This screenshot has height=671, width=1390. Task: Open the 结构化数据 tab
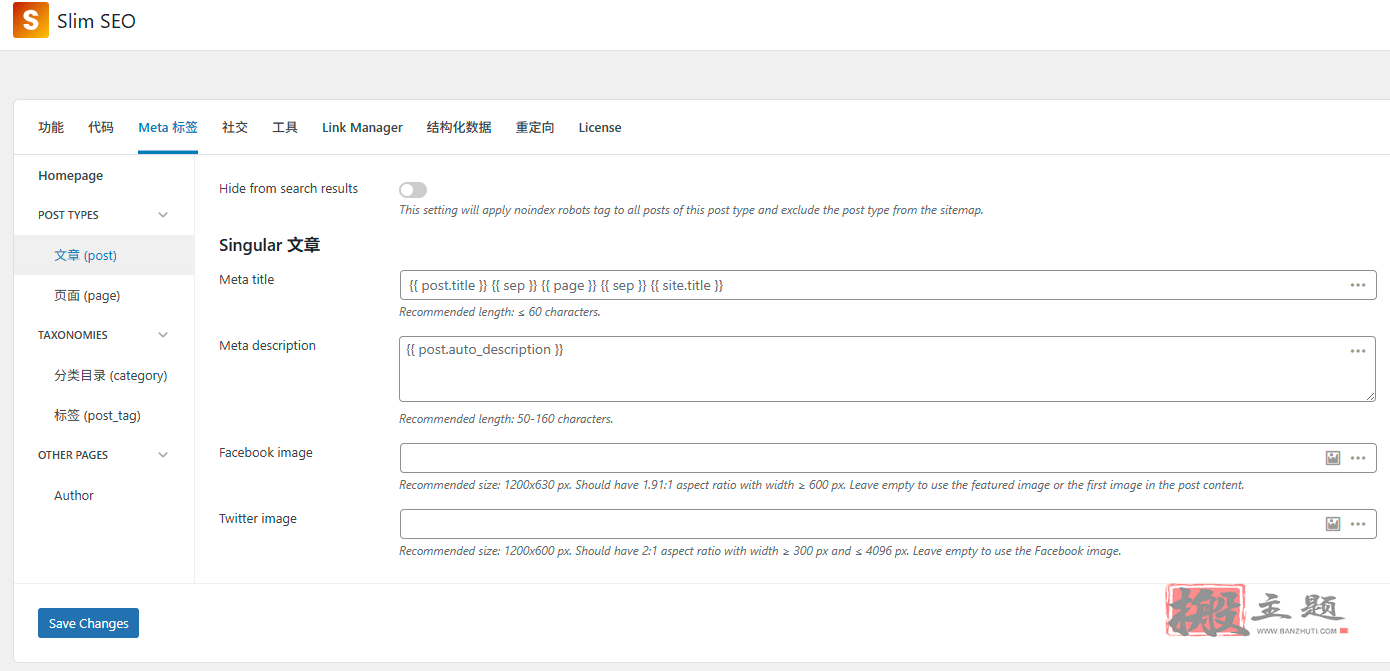459,127
